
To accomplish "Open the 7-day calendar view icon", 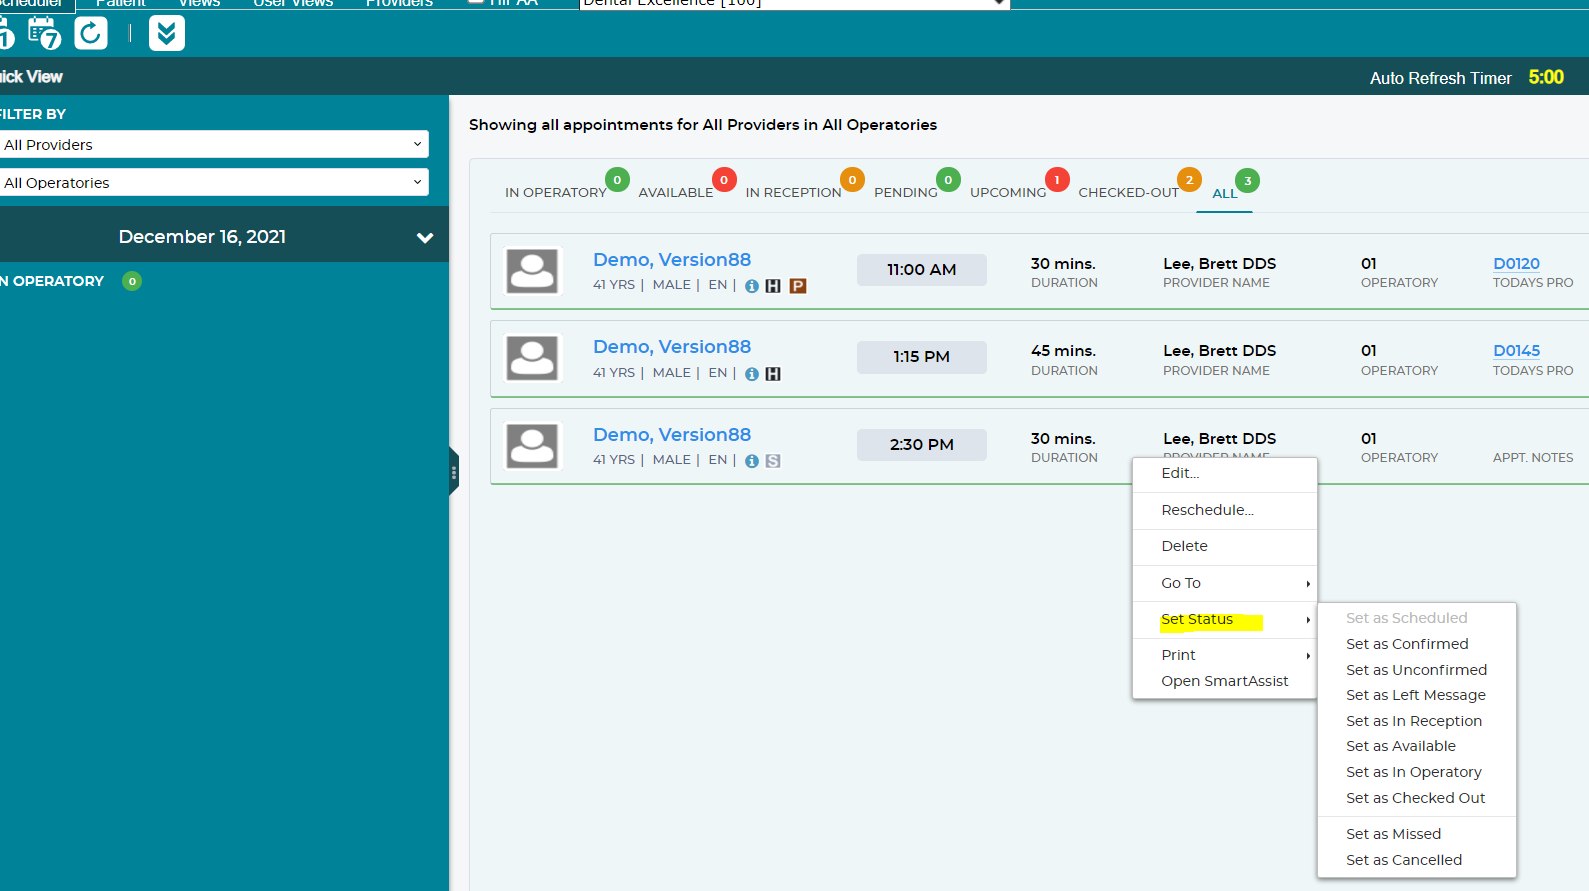I will click(44, 33).
